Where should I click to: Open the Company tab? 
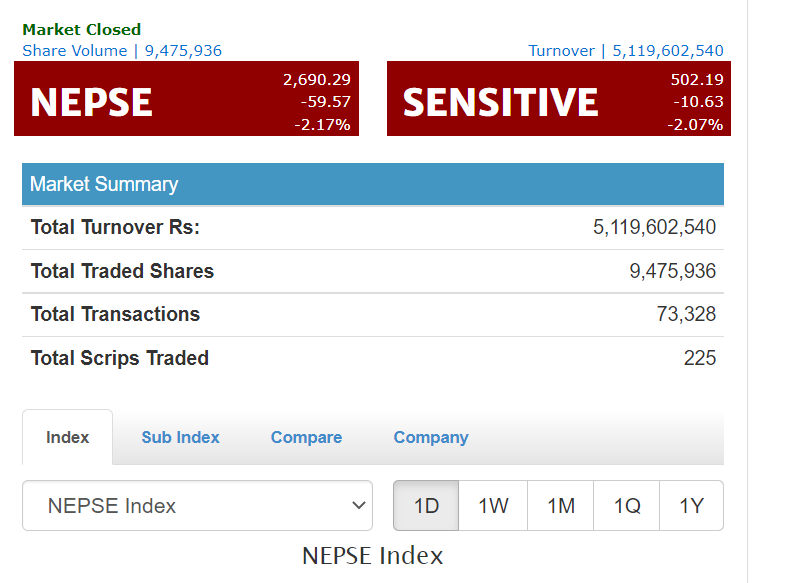pyautogui.click(x=431, y=437)
